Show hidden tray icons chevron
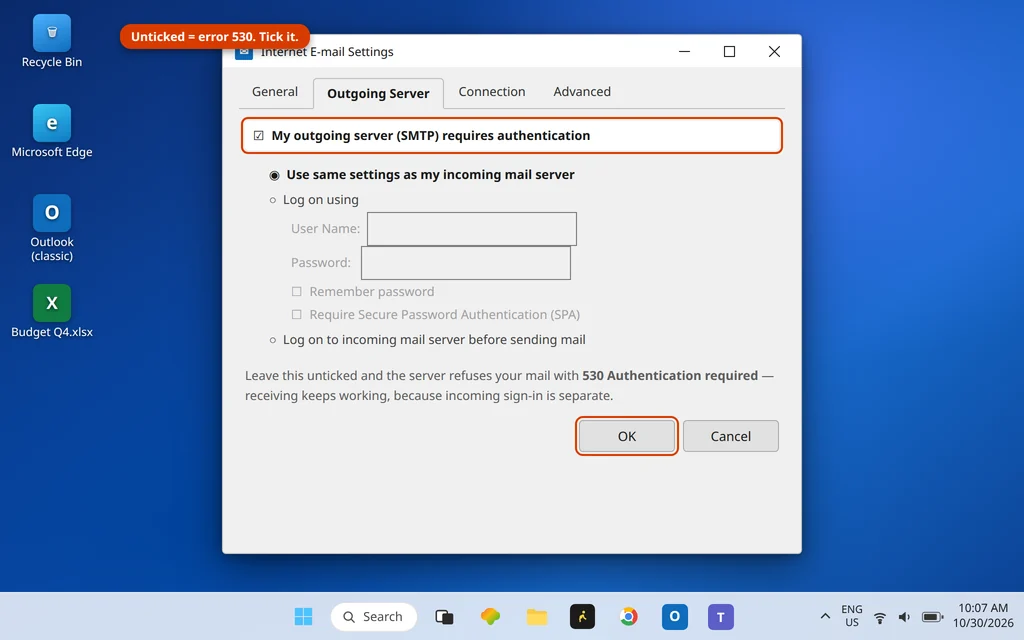The height and width of the screenshot is (640, 1024). pos(825,616)
